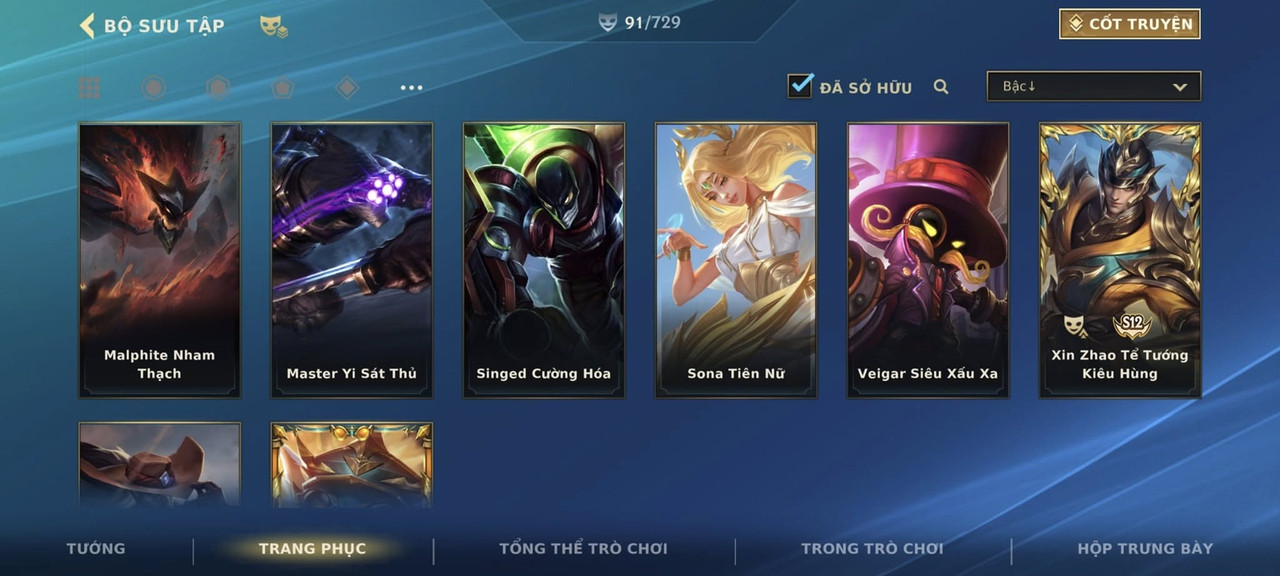Open the Xin Zhao Tể Tướng Kiêu Hùng skin
The height and width of the screenshot is (576, 1280).
[x=1120, y=260]
